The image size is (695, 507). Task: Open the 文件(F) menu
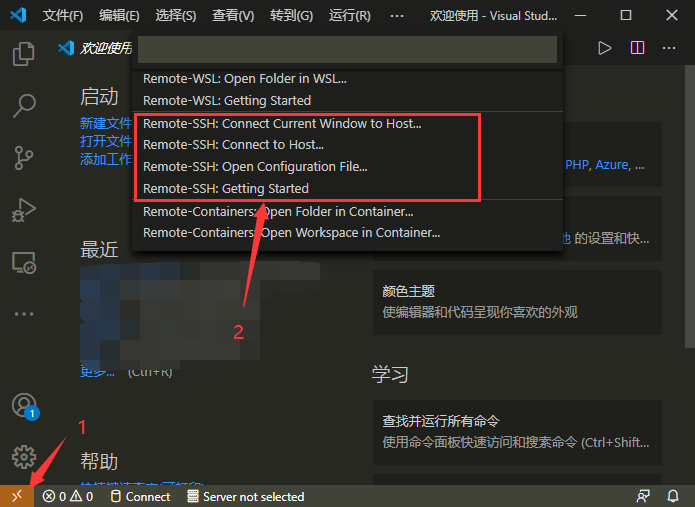(x=62, y=16)
